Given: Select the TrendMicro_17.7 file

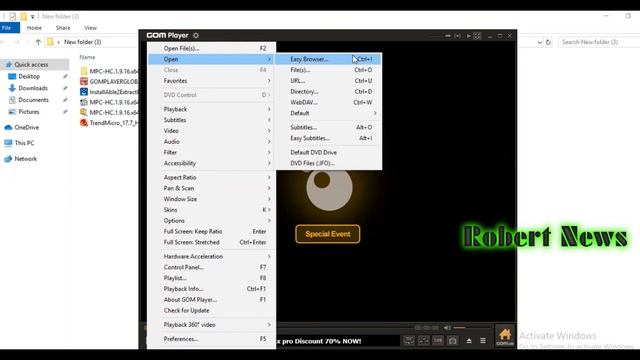Looking at the screenshot, I should point(109,123).
